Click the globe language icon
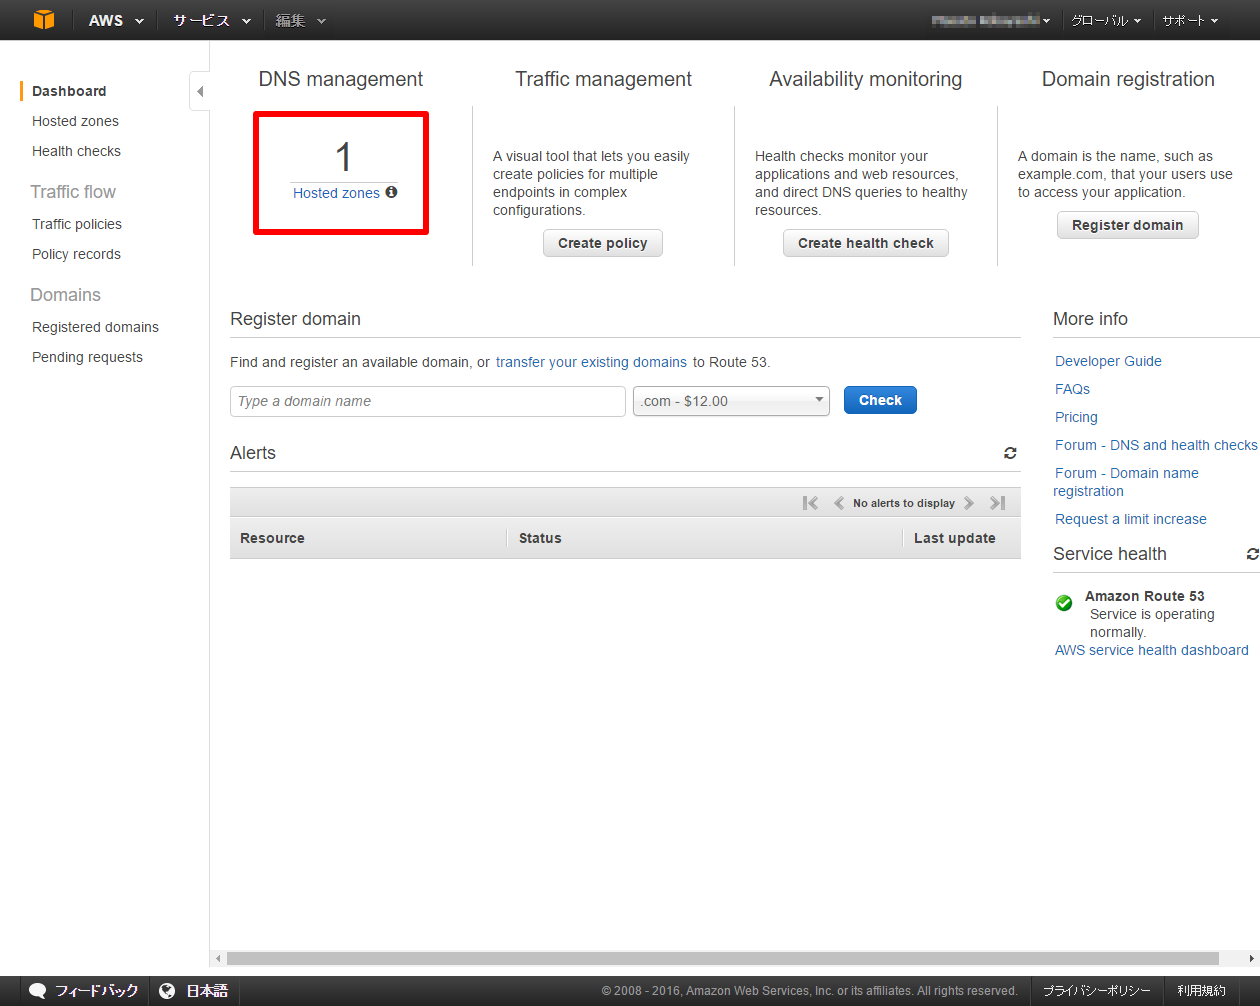Viewport: 1260px width, 1006px height. pos(167,991)
